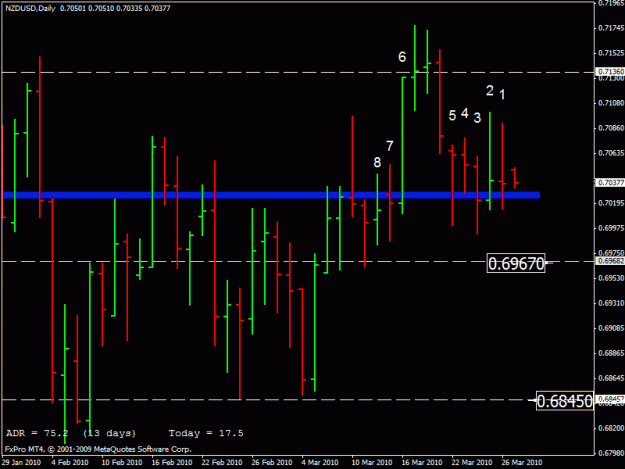Click the 0.69085 price axis label

(x=611, y=328)
